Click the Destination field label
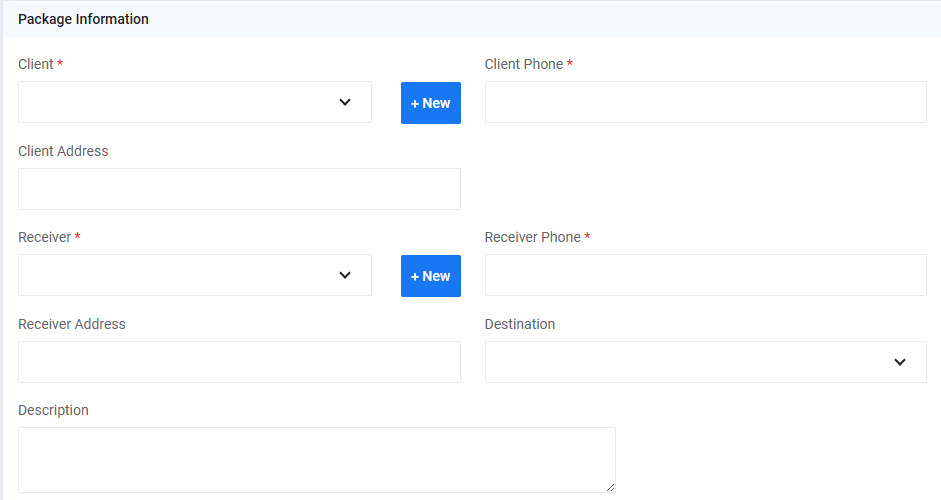941x500 pixels. [x=519, y=324]
